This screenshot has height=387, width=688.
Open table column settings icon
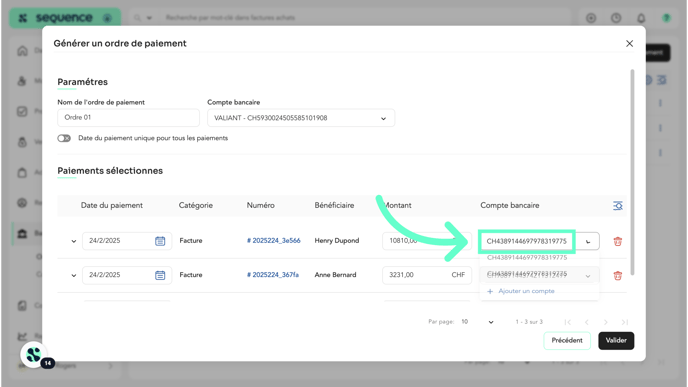617,205
